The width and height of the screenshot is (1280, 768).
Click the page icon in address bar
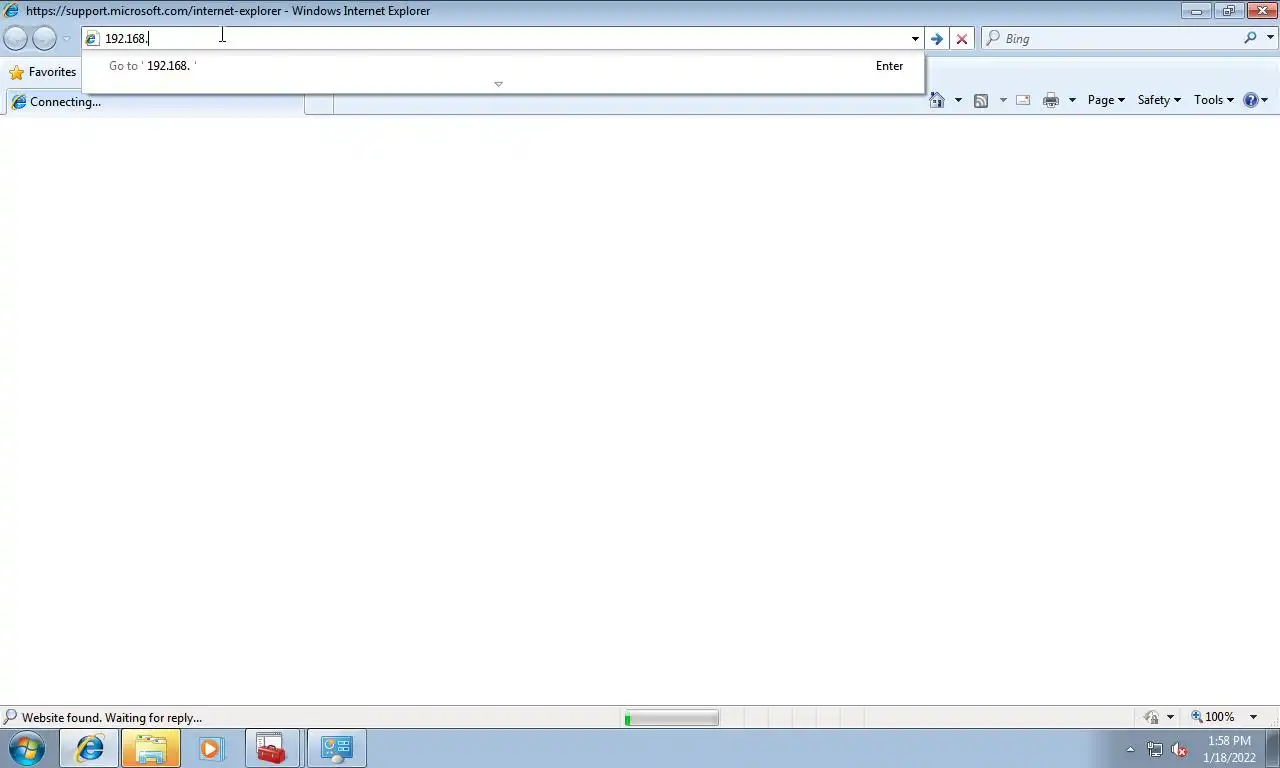(x=92, y=39)
